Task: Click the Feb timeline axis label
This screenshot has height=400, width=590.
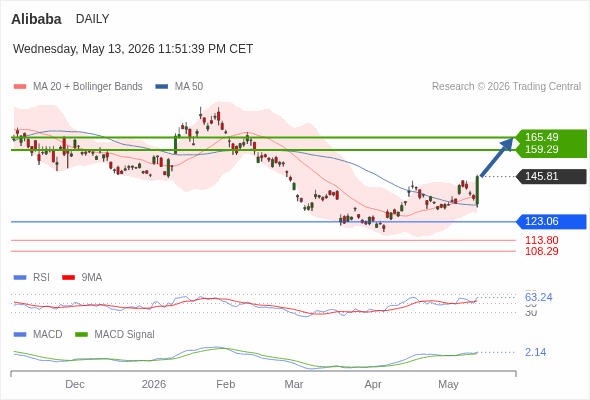Action: (225, 384)
